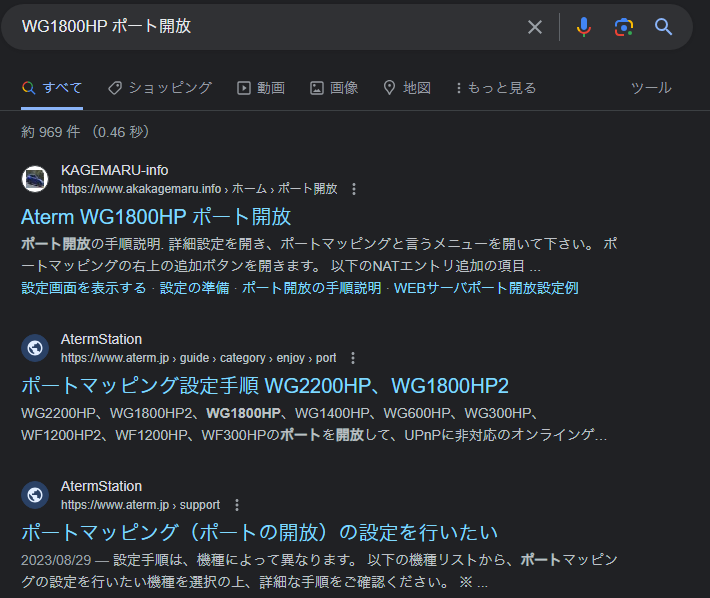Click the magnifying glass search button
710x598 pixels.
pyautogui.click(x=663, y=27)
